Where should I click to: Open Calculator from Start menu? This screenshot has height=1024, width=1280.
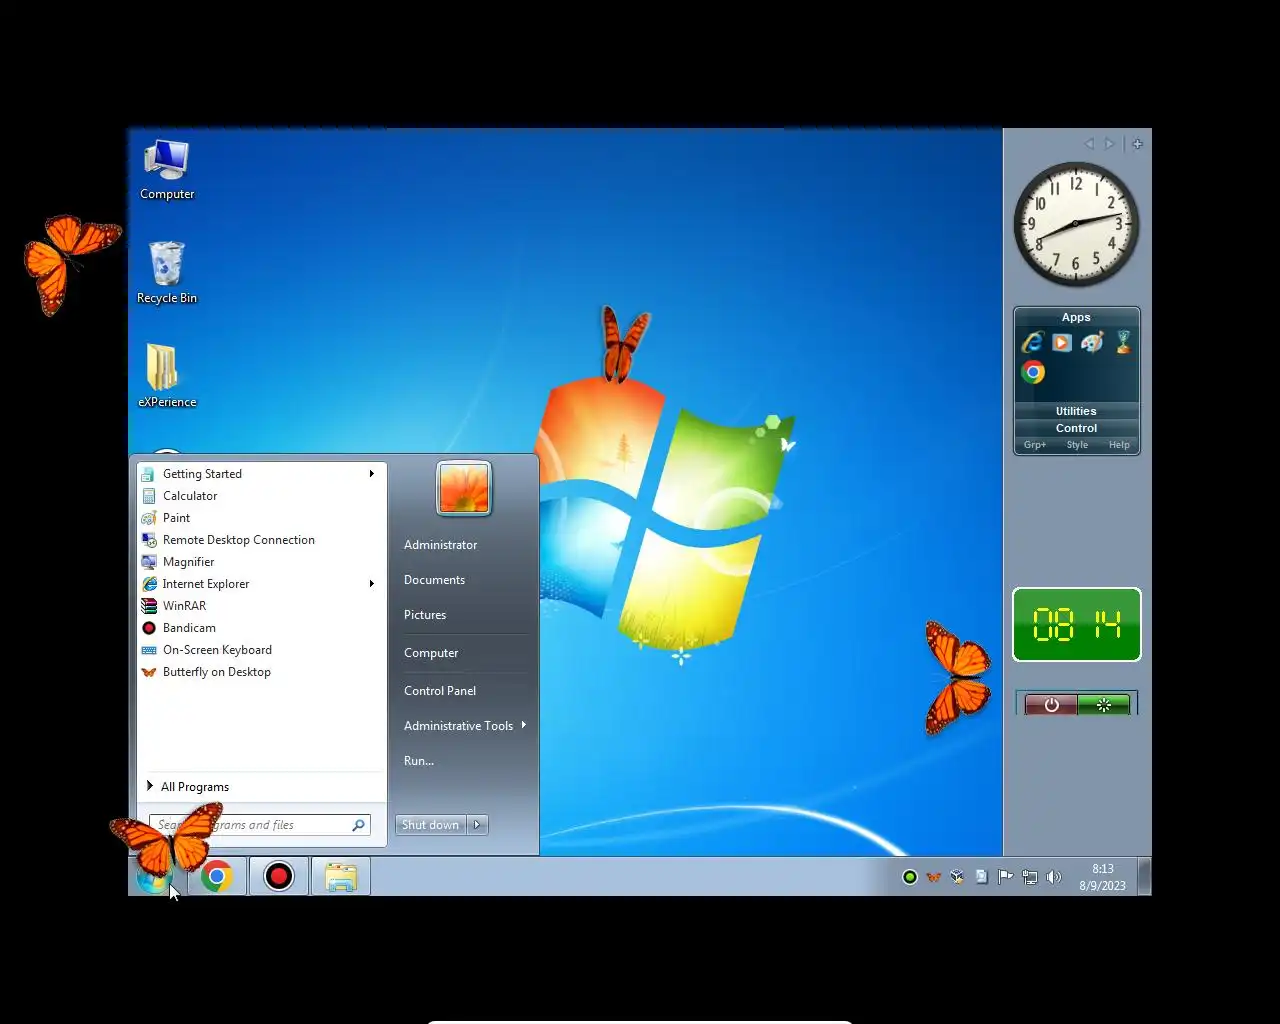tap(262, 496)
